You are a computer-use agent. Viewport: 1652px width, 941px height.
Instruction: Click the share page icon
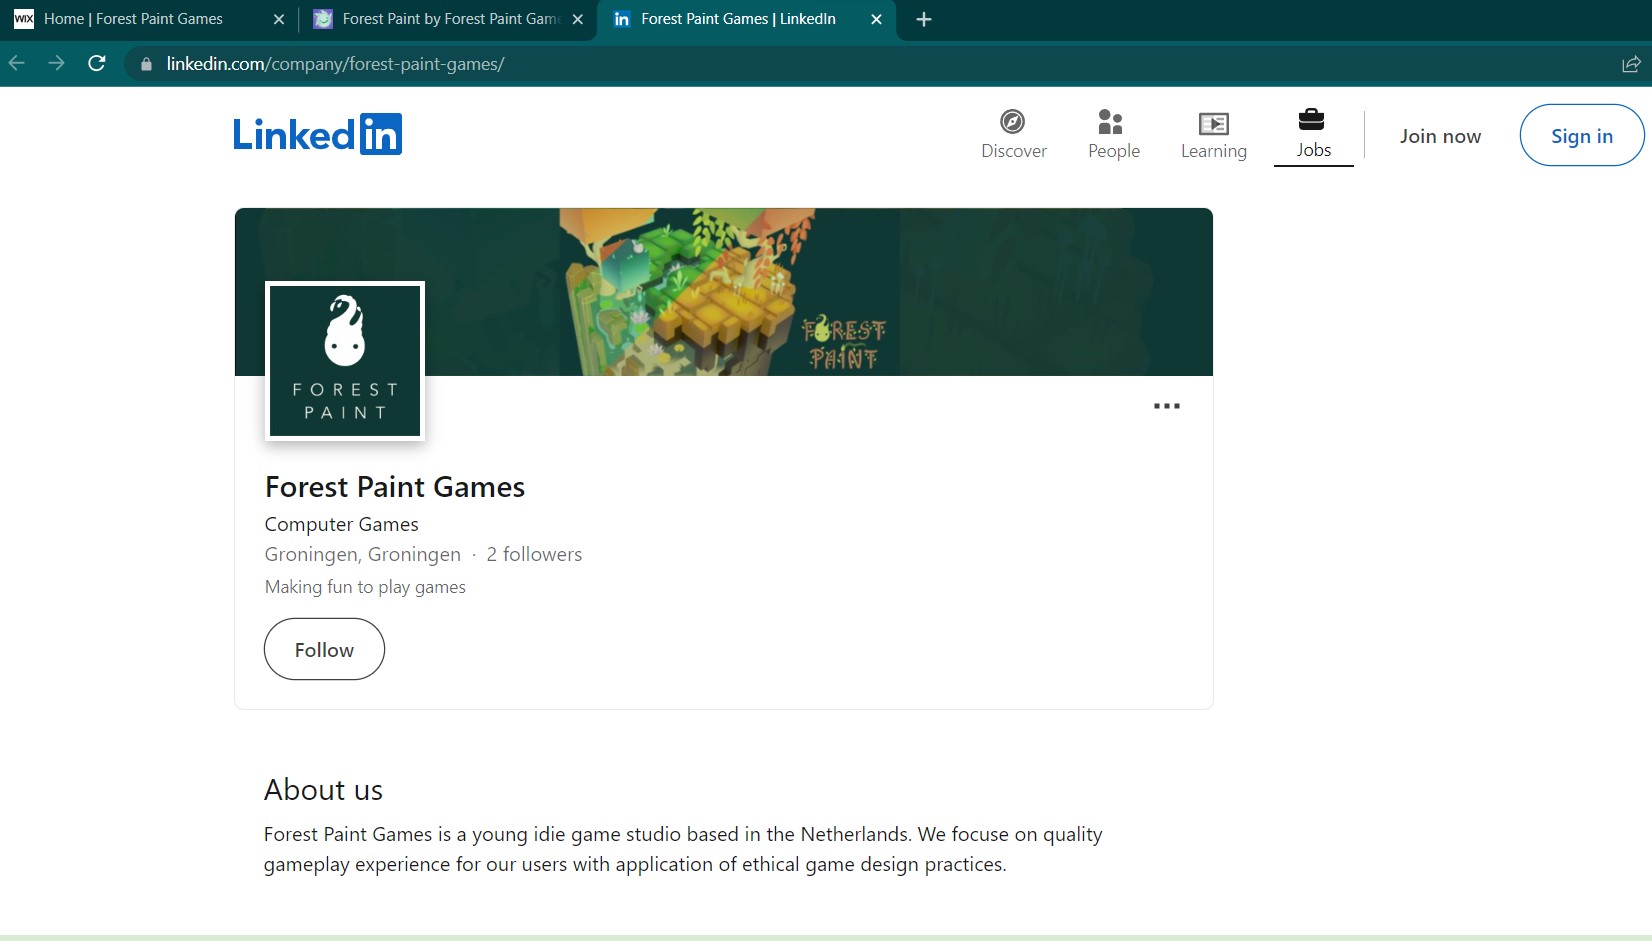(x=1631, y=64)
